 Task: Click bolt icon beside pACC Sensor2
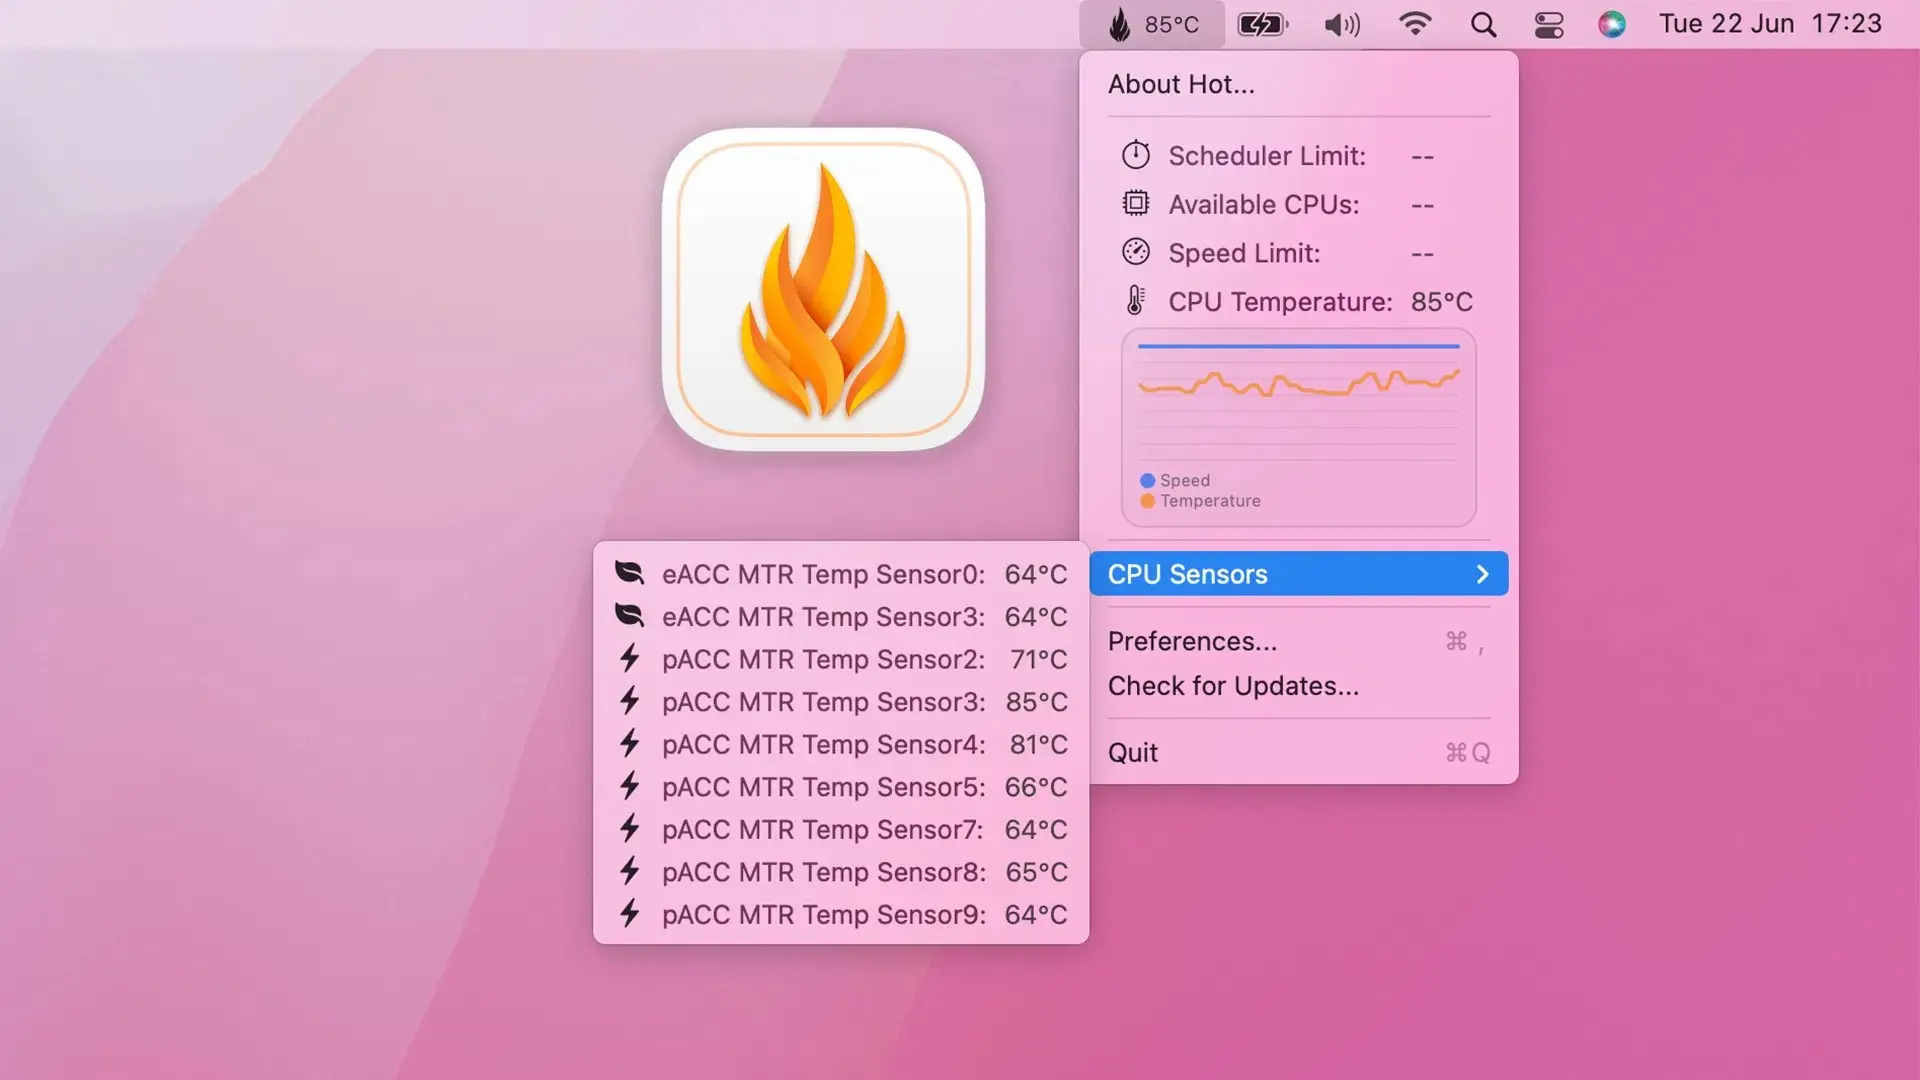629,658
